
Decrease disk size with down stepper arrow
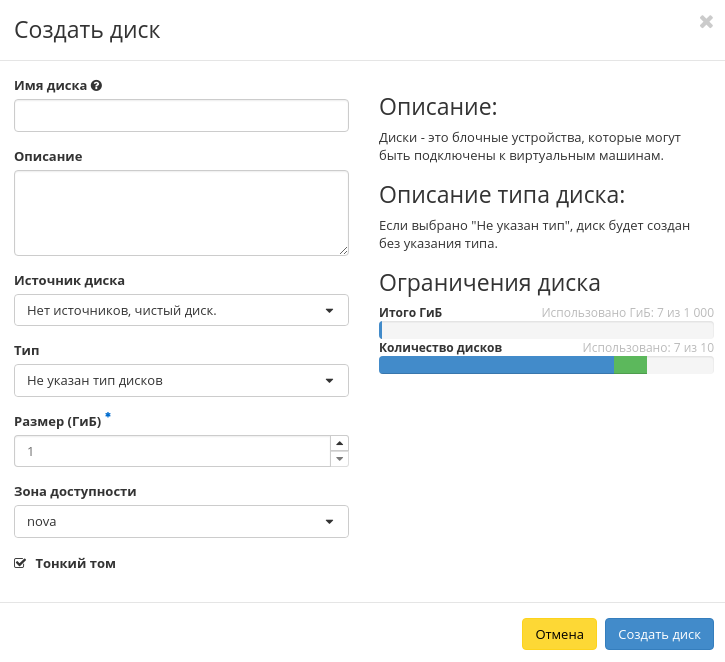[339, 459]
